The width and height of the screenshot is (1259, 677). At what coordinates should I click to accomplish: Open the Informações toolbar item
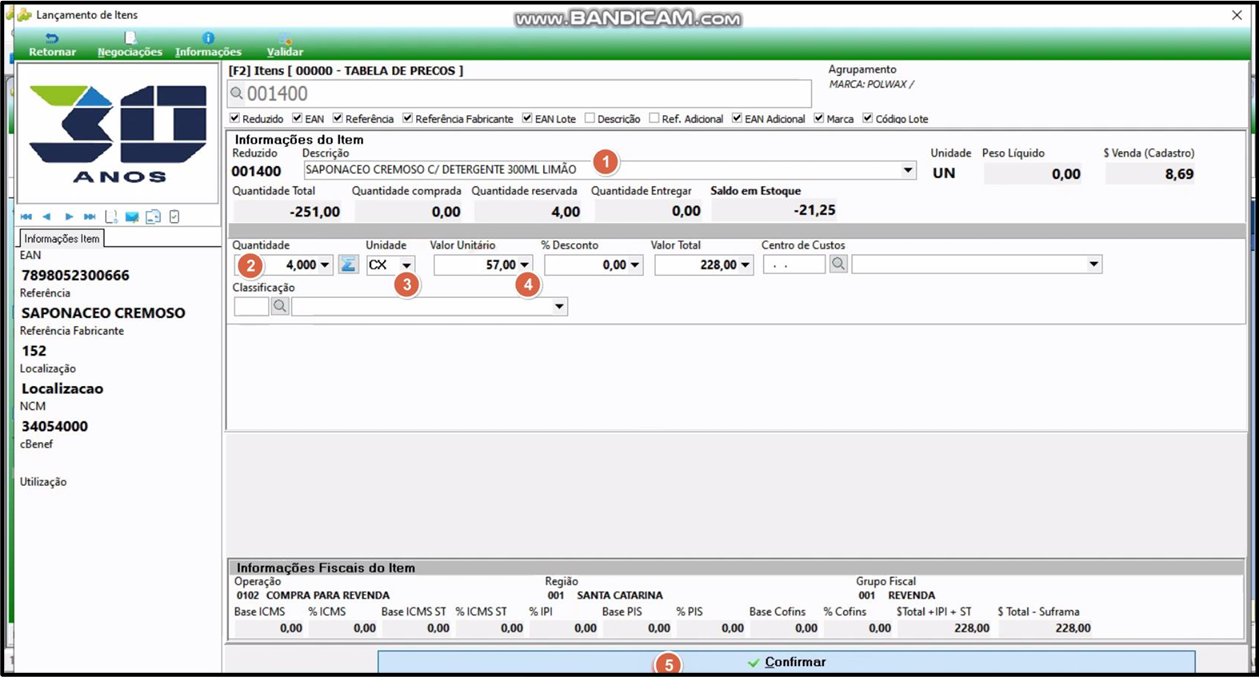coord(208,44)
